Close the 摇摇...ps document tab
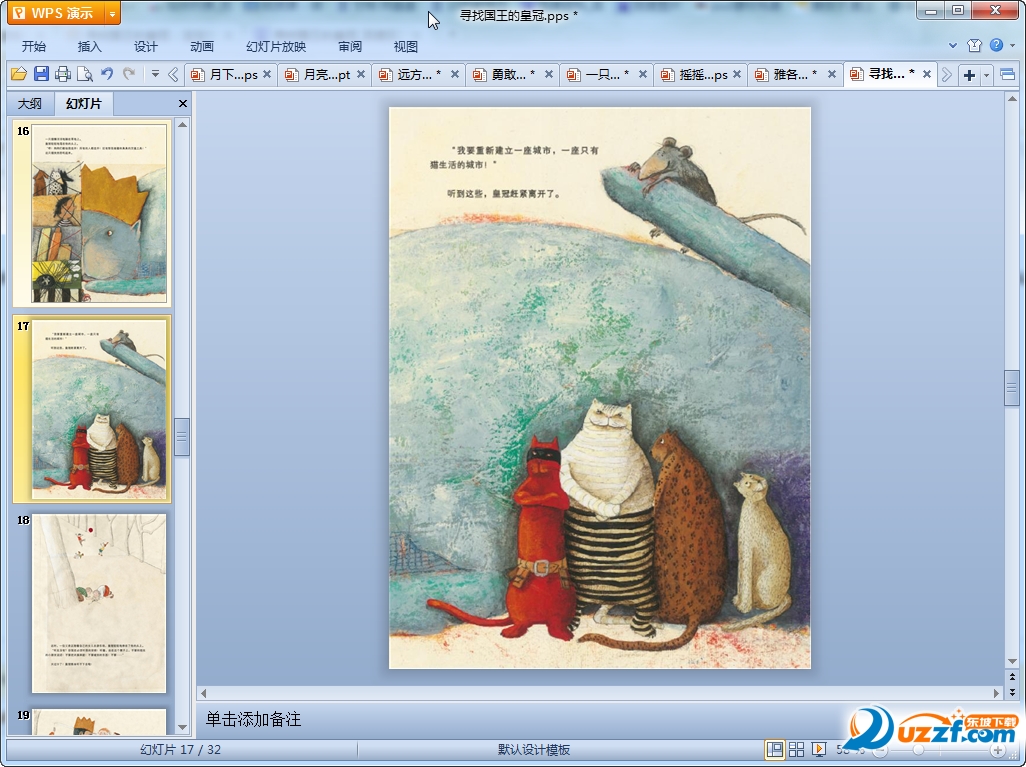 [x=737, y=75]
